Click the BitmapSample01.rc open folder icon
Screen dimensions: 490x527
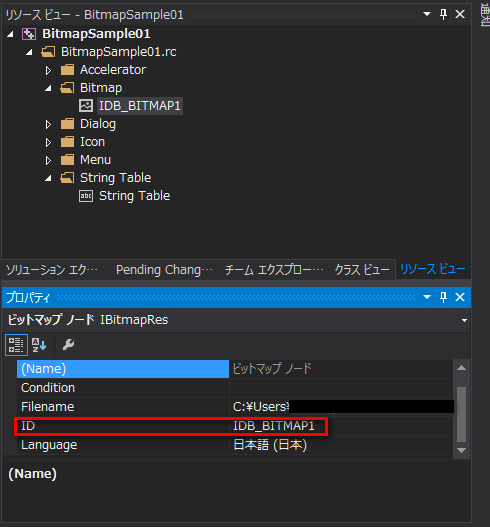click(x=48, y=52)
